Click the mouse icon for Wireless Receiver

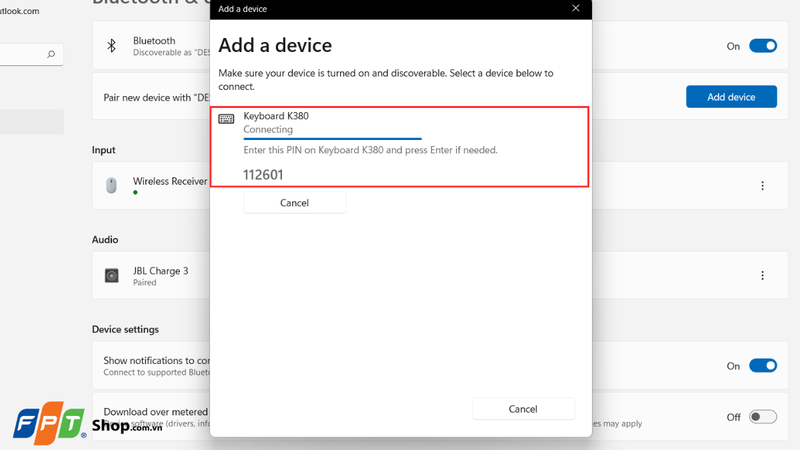pyautogui.click(x=111, y=185)
